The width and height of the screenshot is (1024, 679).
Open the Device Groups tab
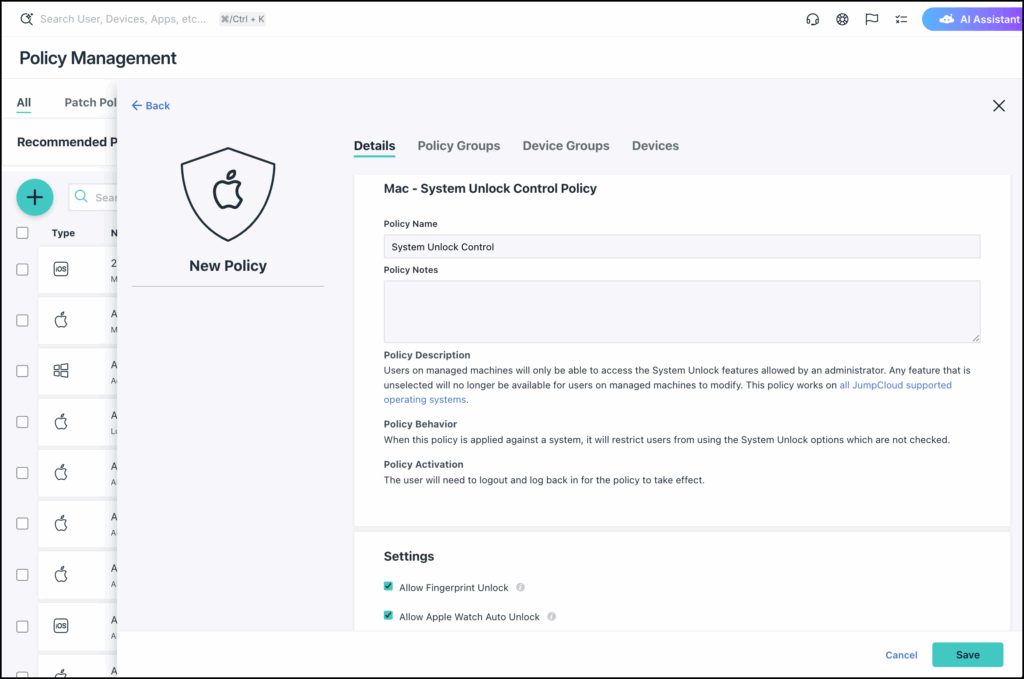point(565,146)
